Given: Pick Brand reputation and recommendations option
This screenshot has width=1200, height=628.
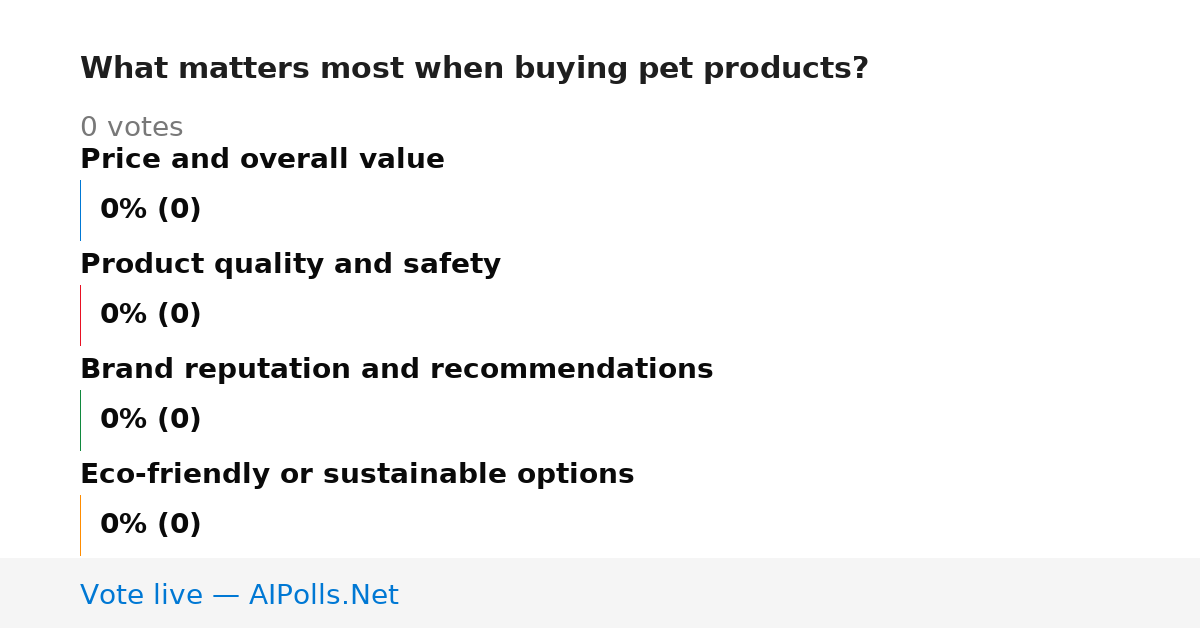Looking at the screenshot, I should (x=396, y=369).
